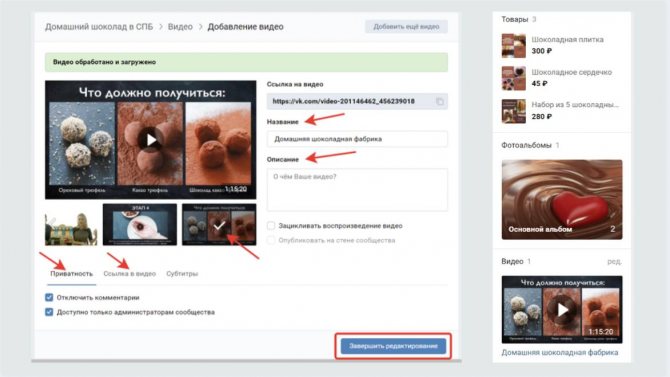Click the Видео обработано и загружено notice
670x377 pixels.
click(x=246, y=62)
